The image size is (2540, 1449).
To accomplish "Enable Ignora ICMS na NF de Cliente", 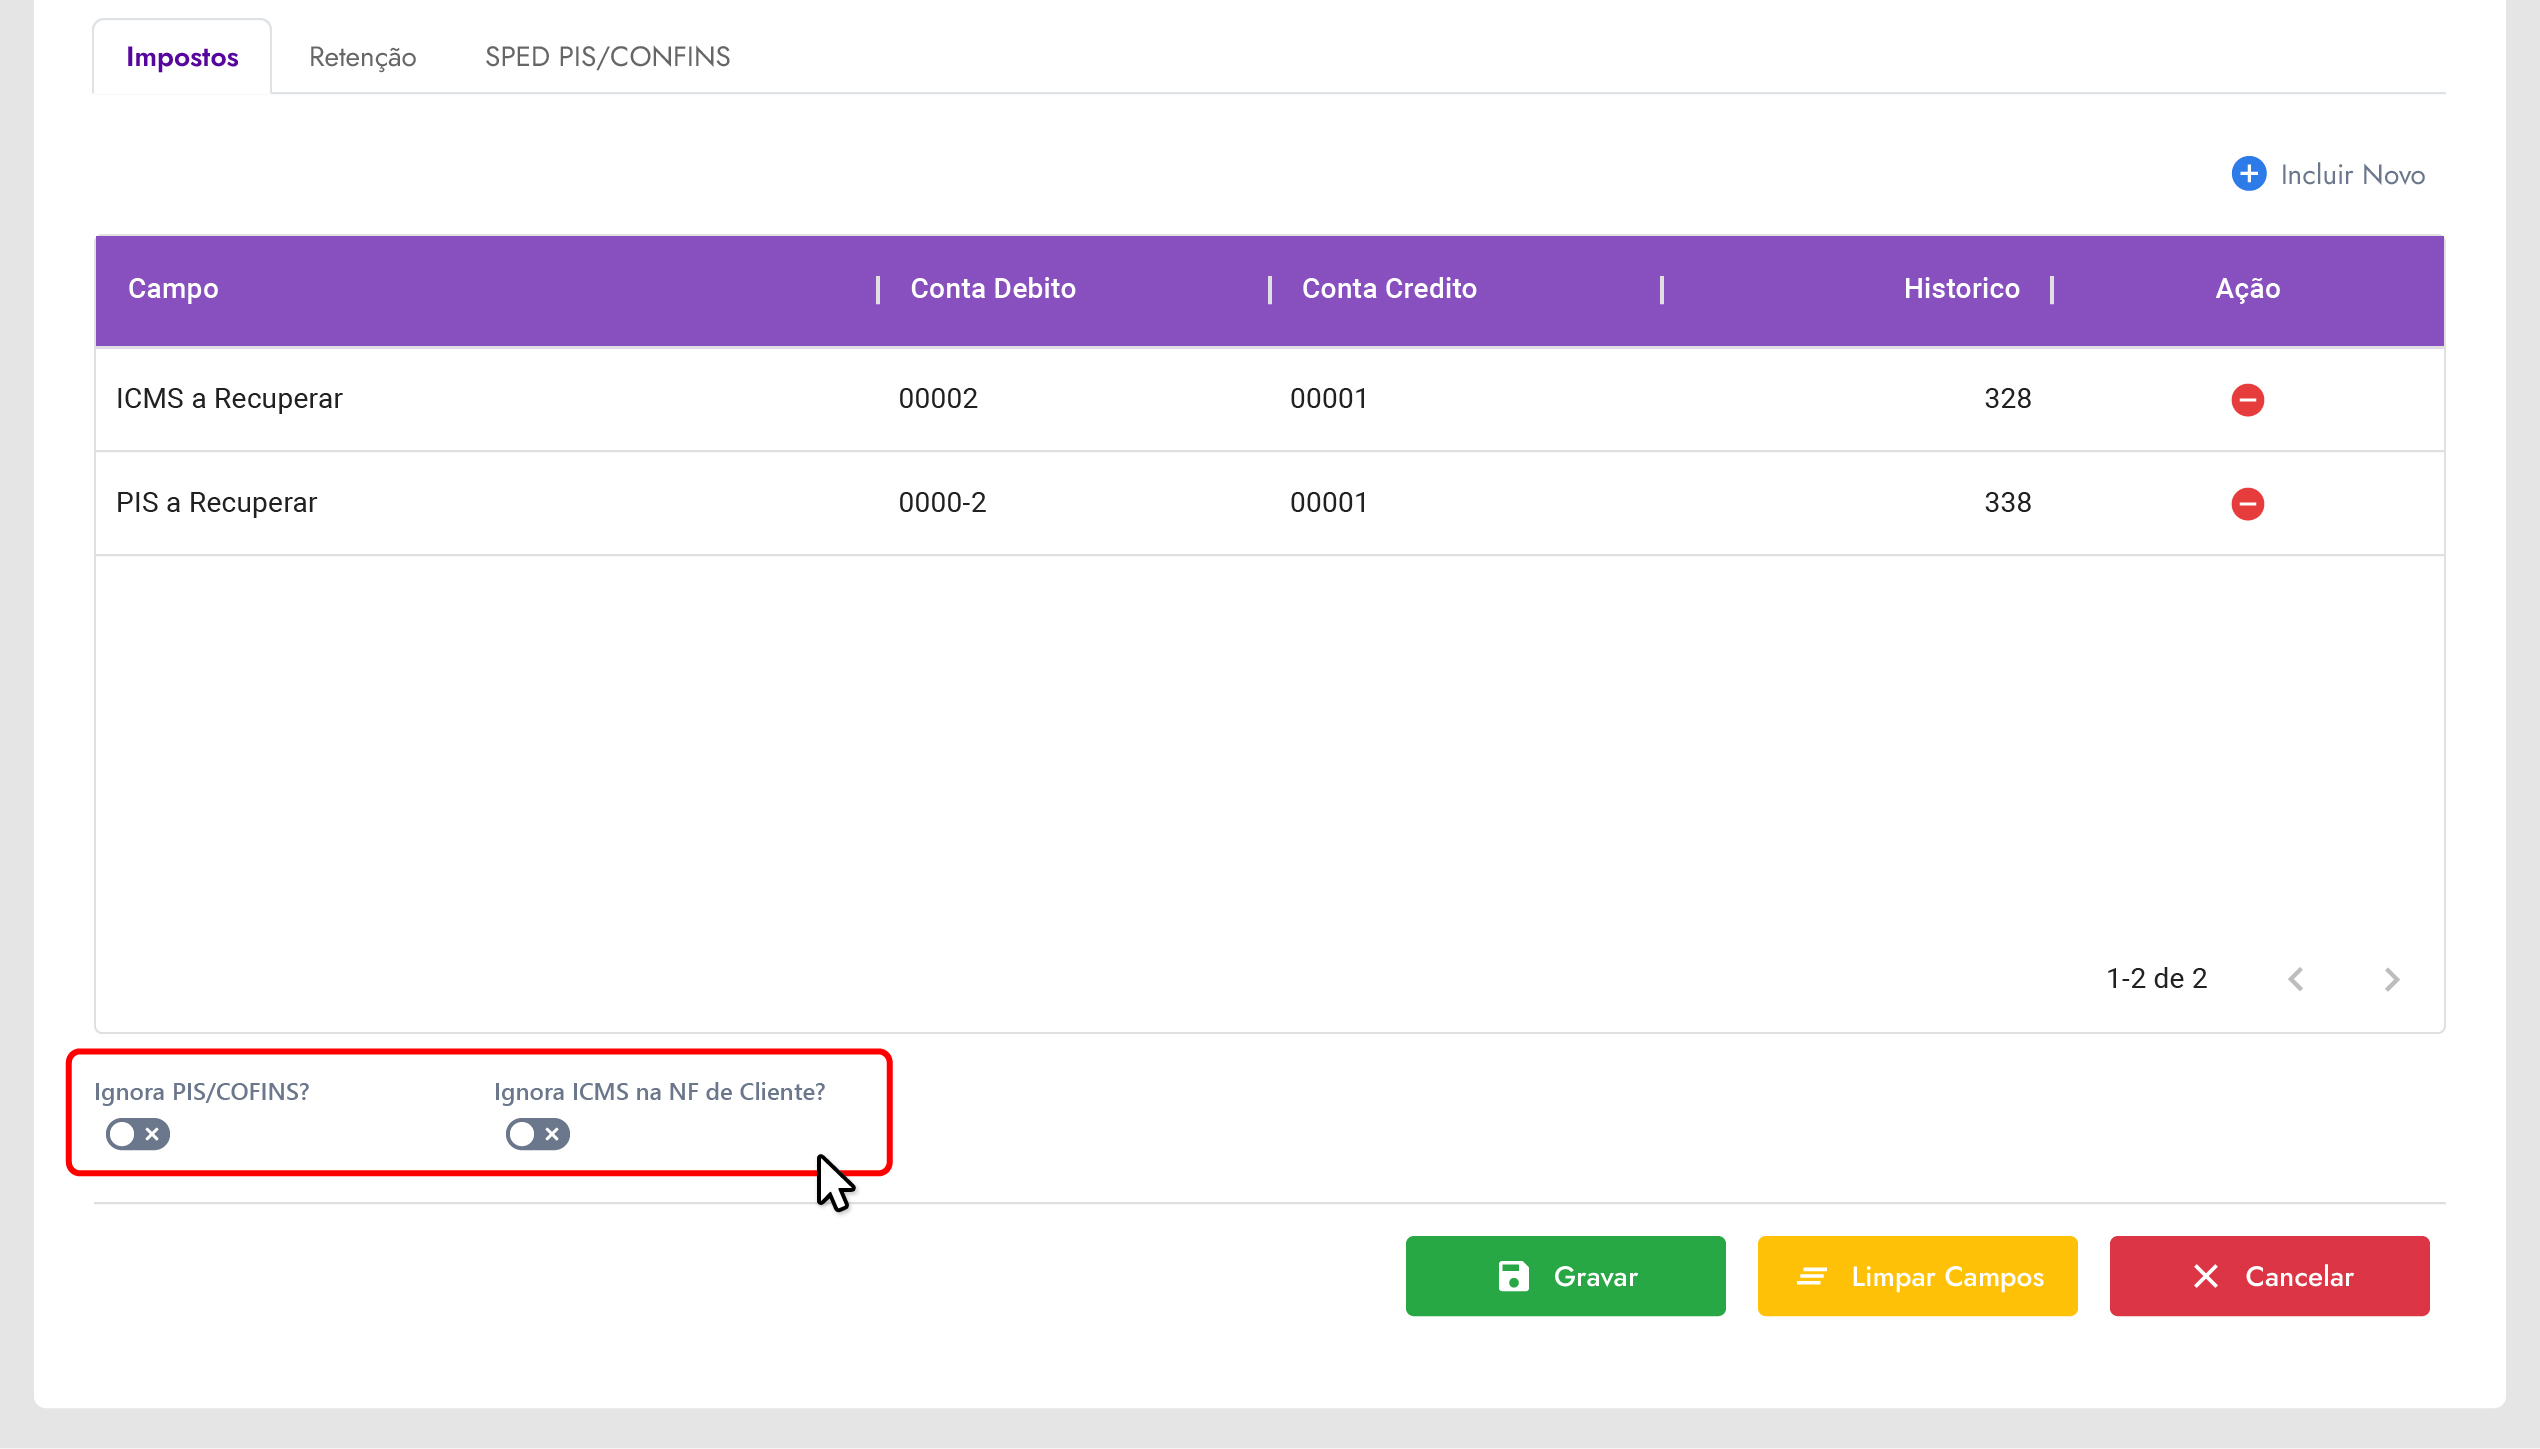I will point(538,1134).
